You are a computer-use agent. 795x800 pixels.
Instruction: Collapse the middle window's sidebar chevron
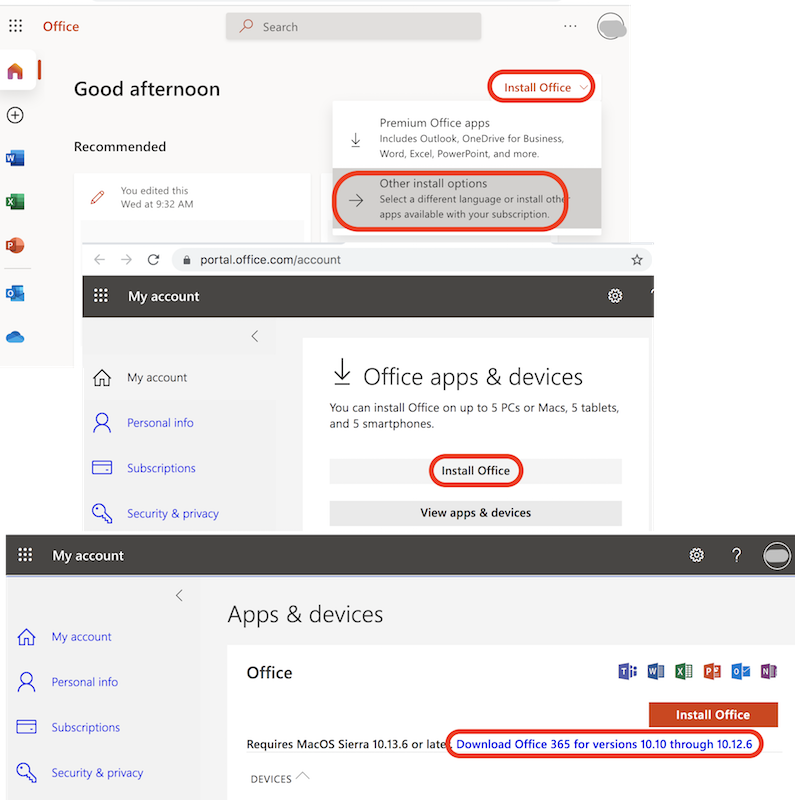[255, 336]
